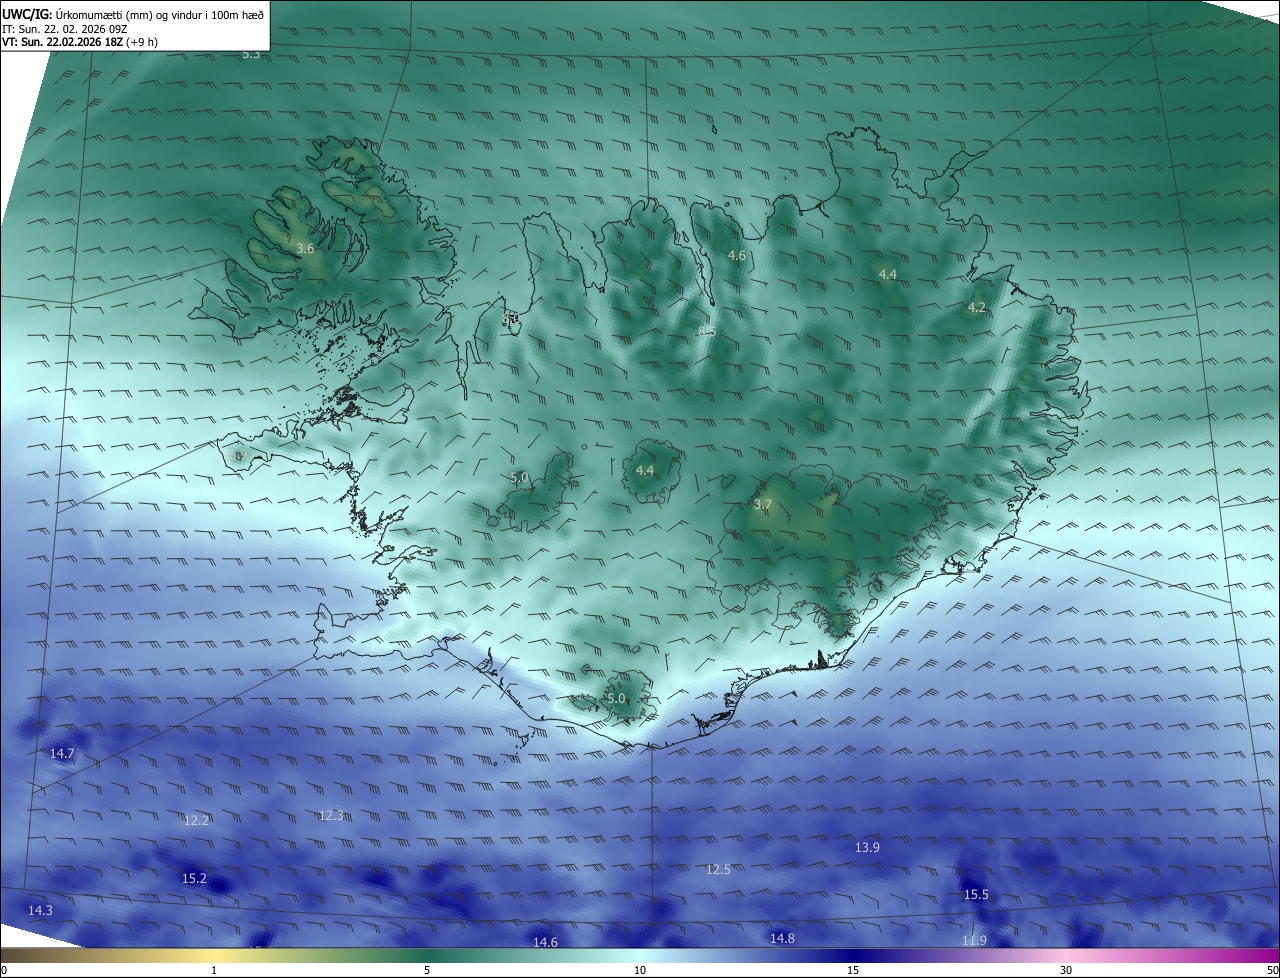
Task: Click the 4.2 value in northeast Iceland
Action: 977,308
